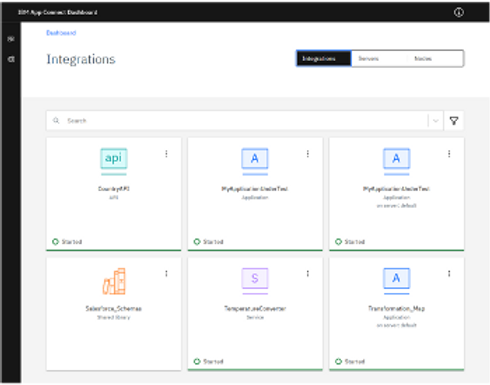The image size is (490, 385).
Task: Open the overflow menu on CountryAPI card
Action: pyautogui.click(x=166, y=154)
